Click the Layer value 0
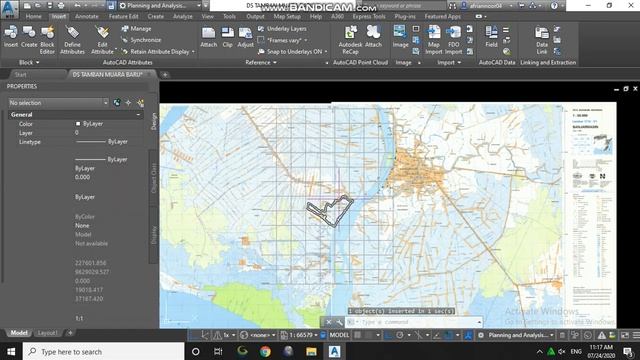This screenshot has height=360, width=640. [x=77, y=133]
